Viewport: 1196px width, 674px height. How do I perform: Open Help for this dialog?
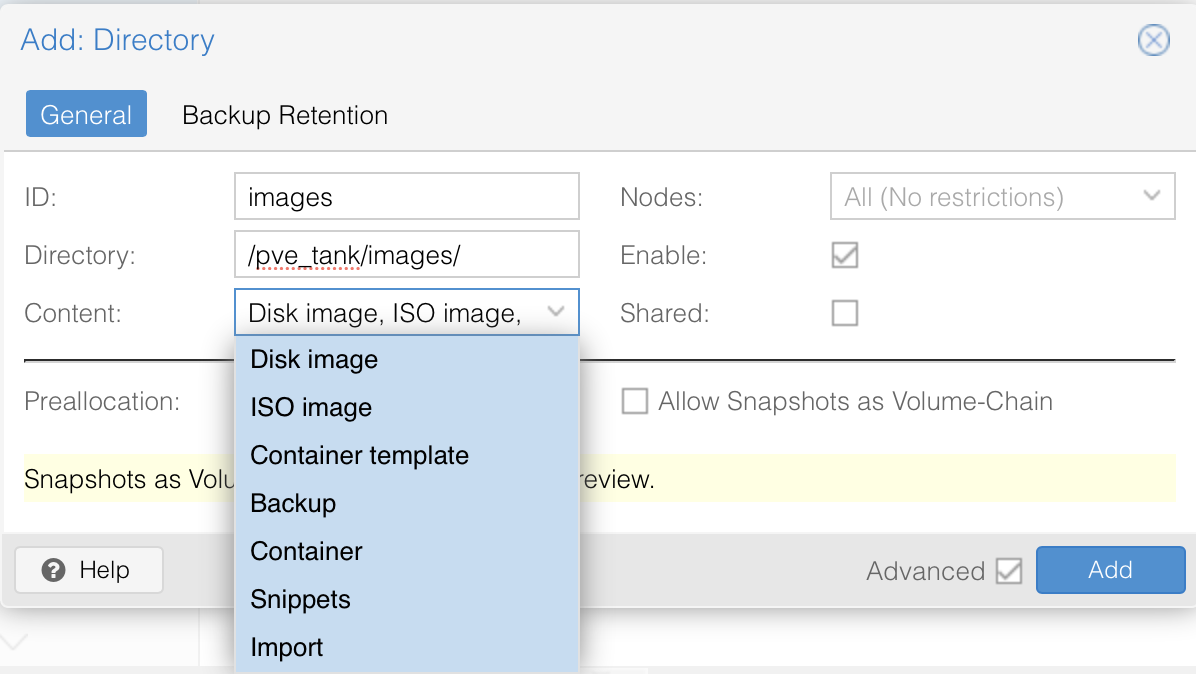click(89, 570)
